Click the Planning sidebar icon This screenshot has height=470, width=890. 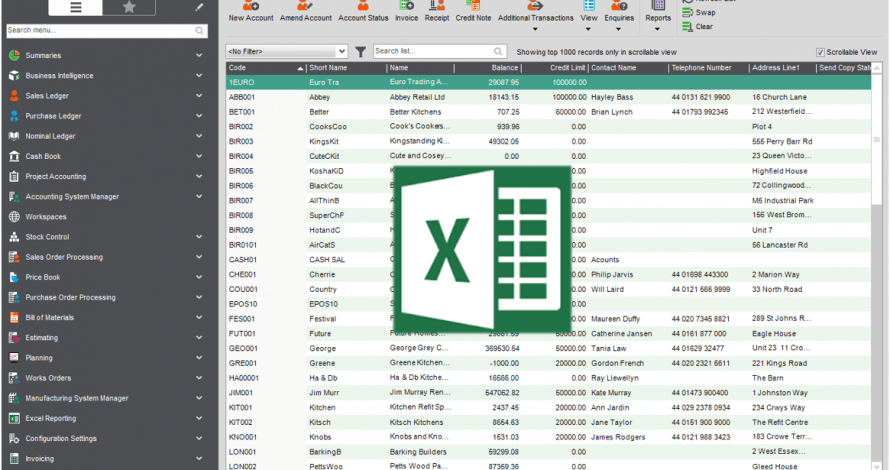14,358
